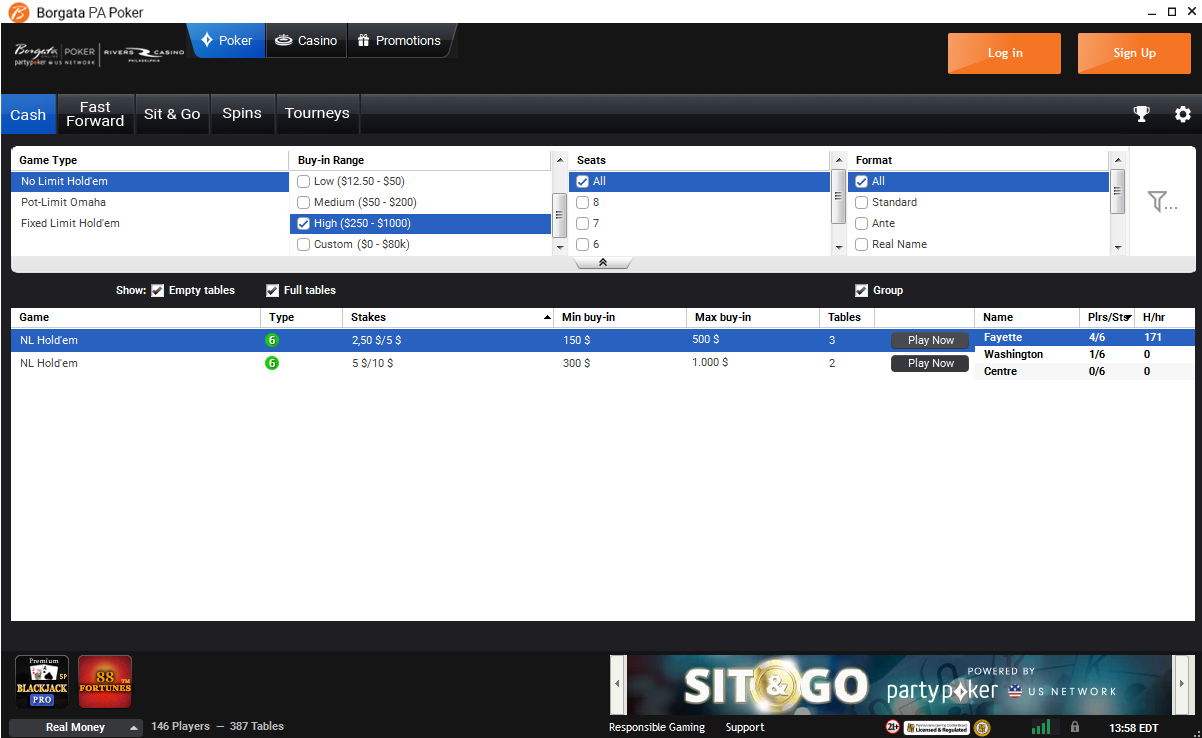Viewport: 1202px width, 738px height.
Task: Select the Washington table row
Action: (1085, 354)
